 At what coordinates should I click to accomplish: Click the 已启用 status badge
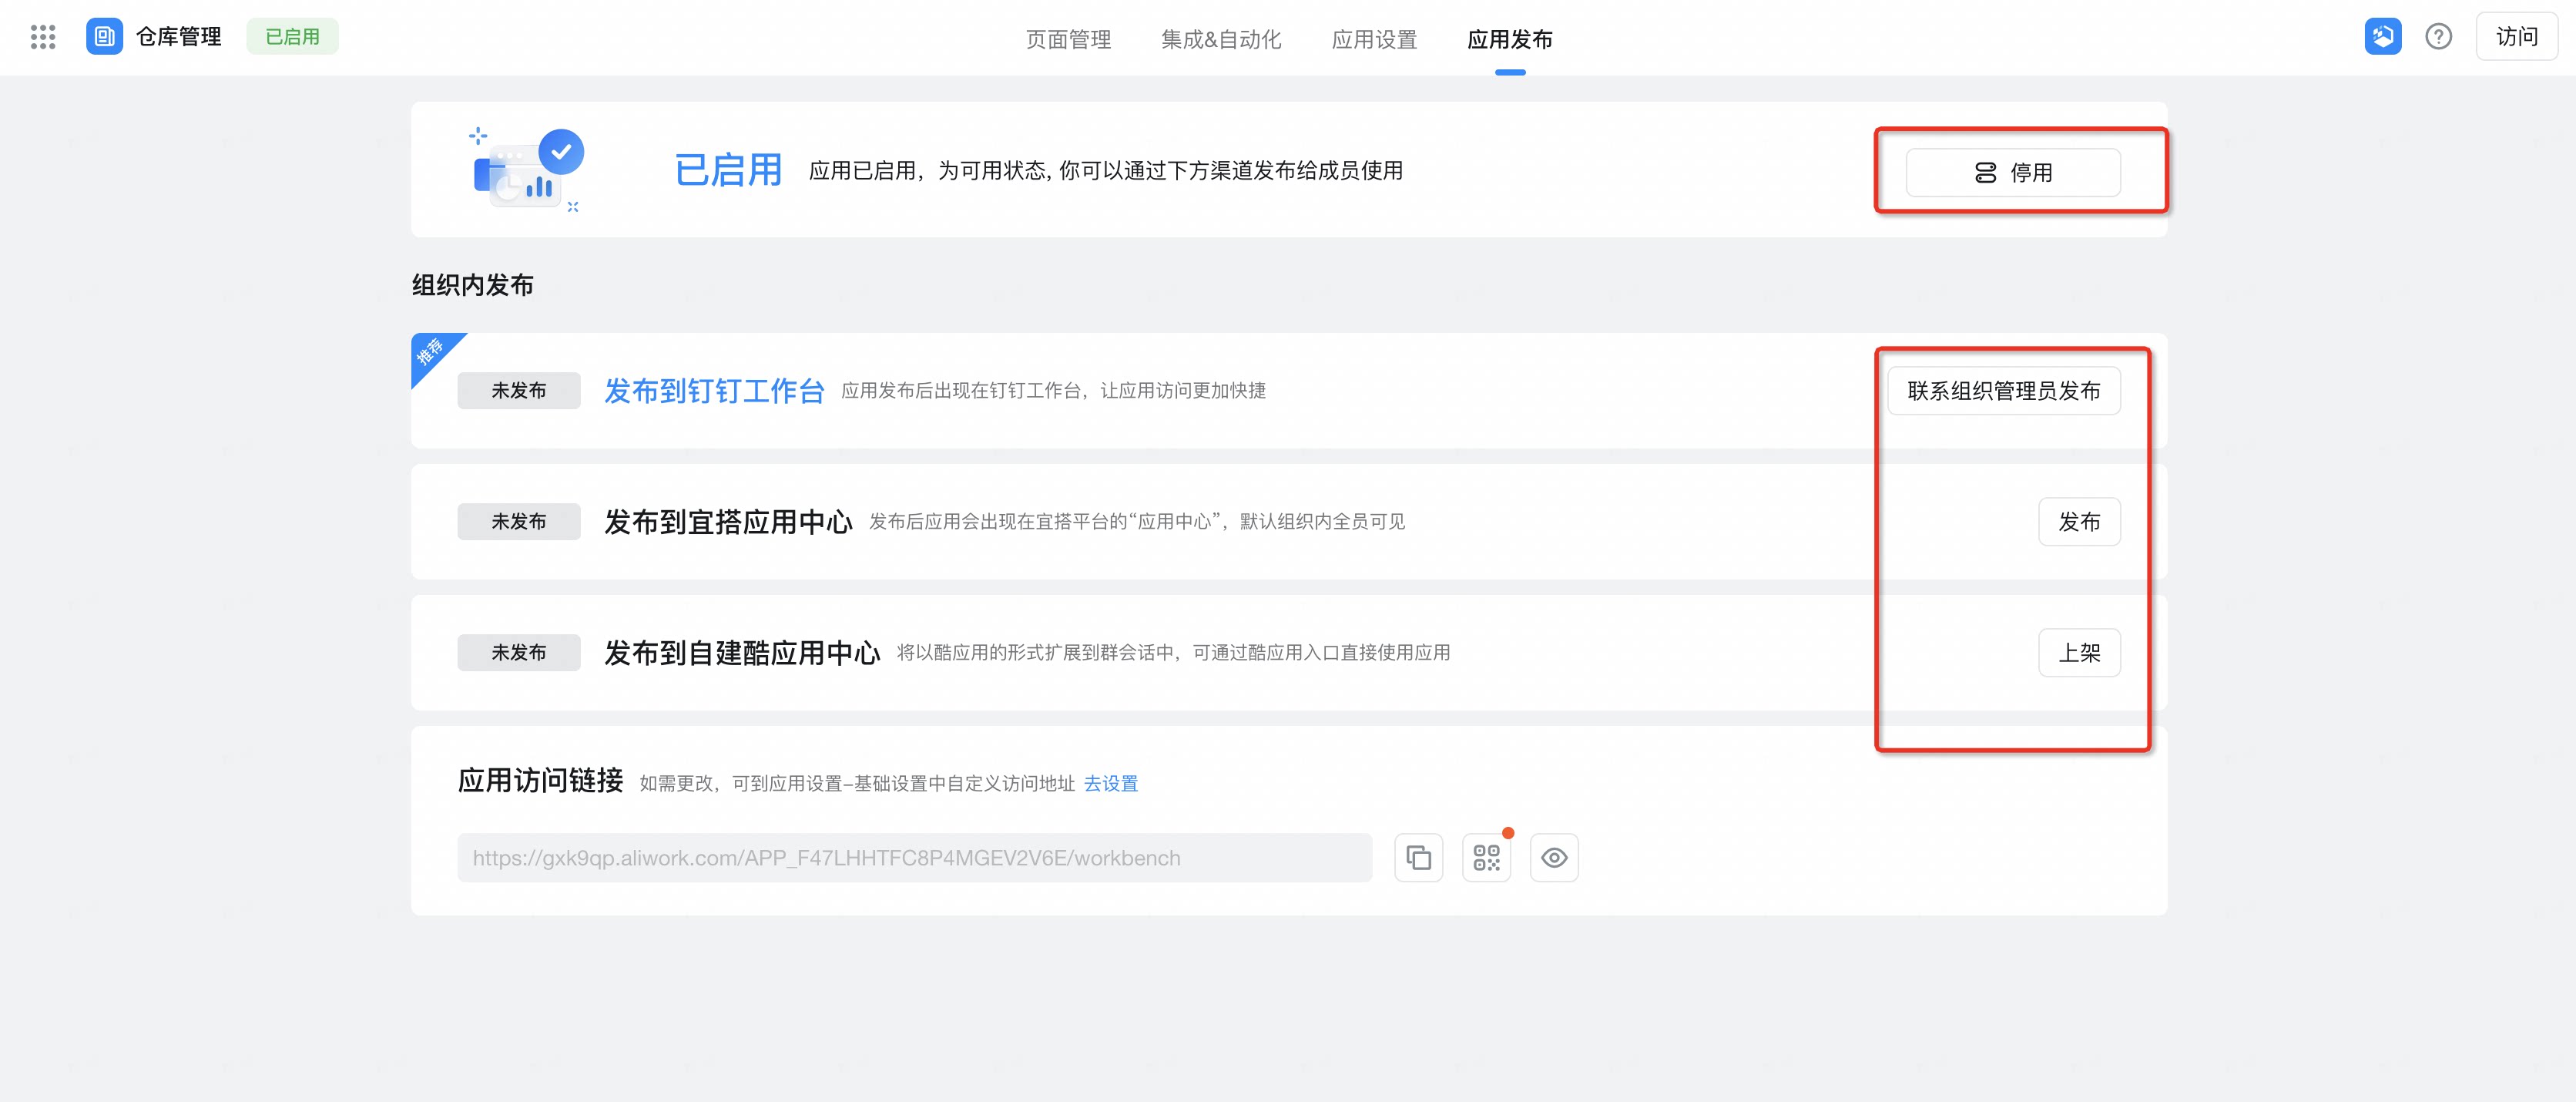pos(292,37)
